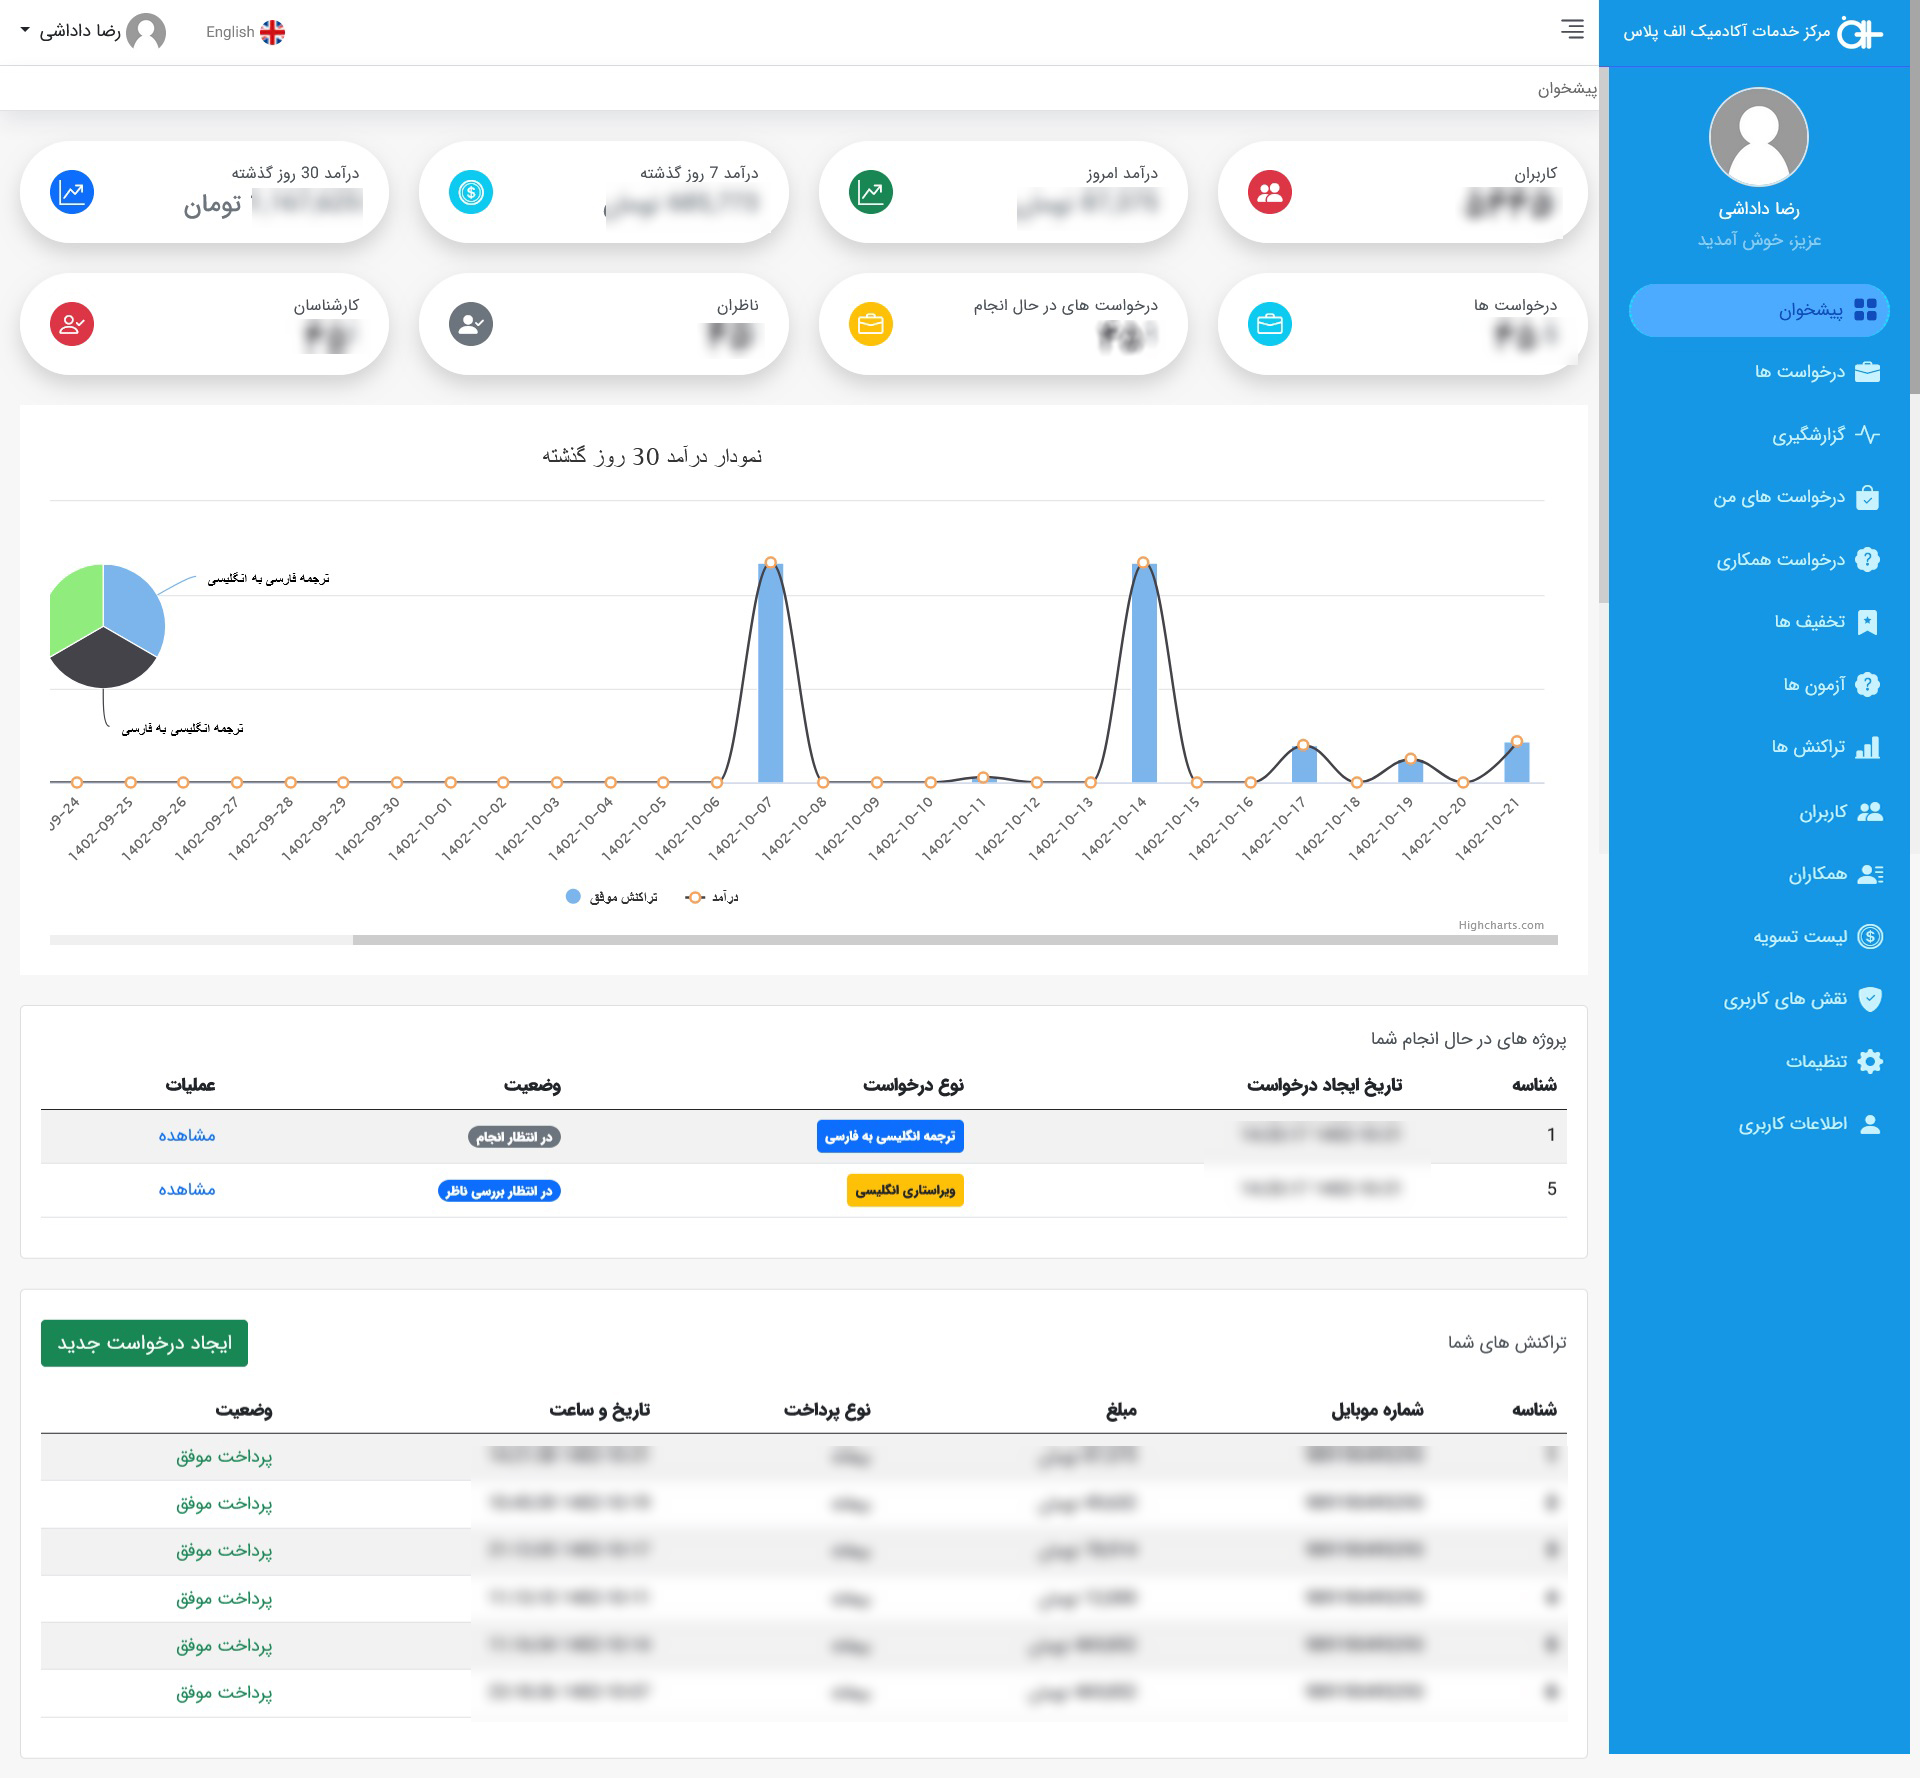Click the UK flag language icon

pyautogui.click(x=272, y=32)
